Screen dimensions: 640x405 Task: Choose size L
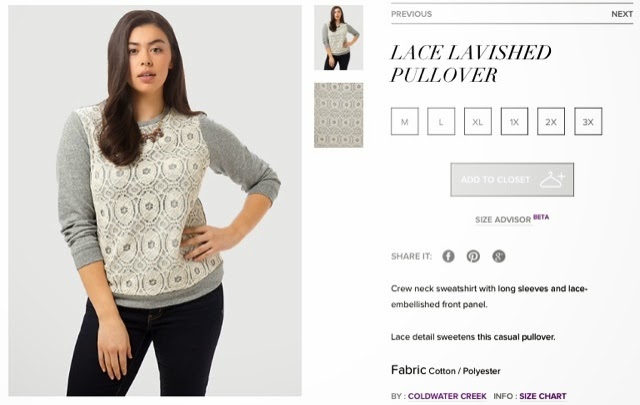click(441, 121)
